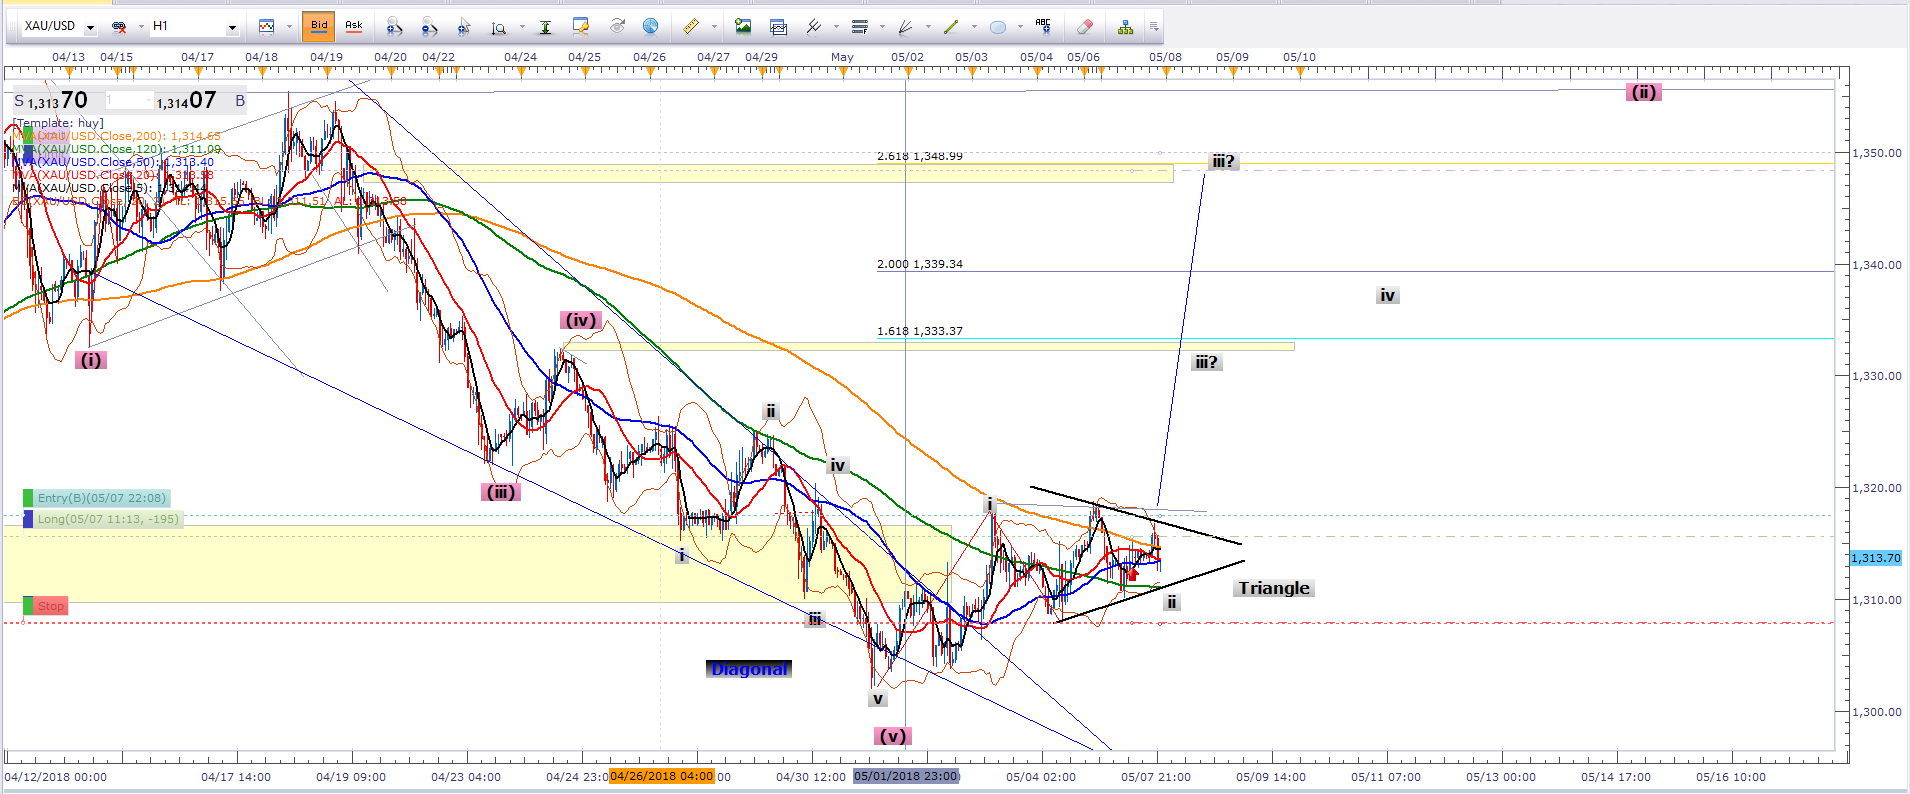Click the zoom in magnifier icon
This screenshot has width=1910, height=794.
pyautogui.click(x=394, y=27)
